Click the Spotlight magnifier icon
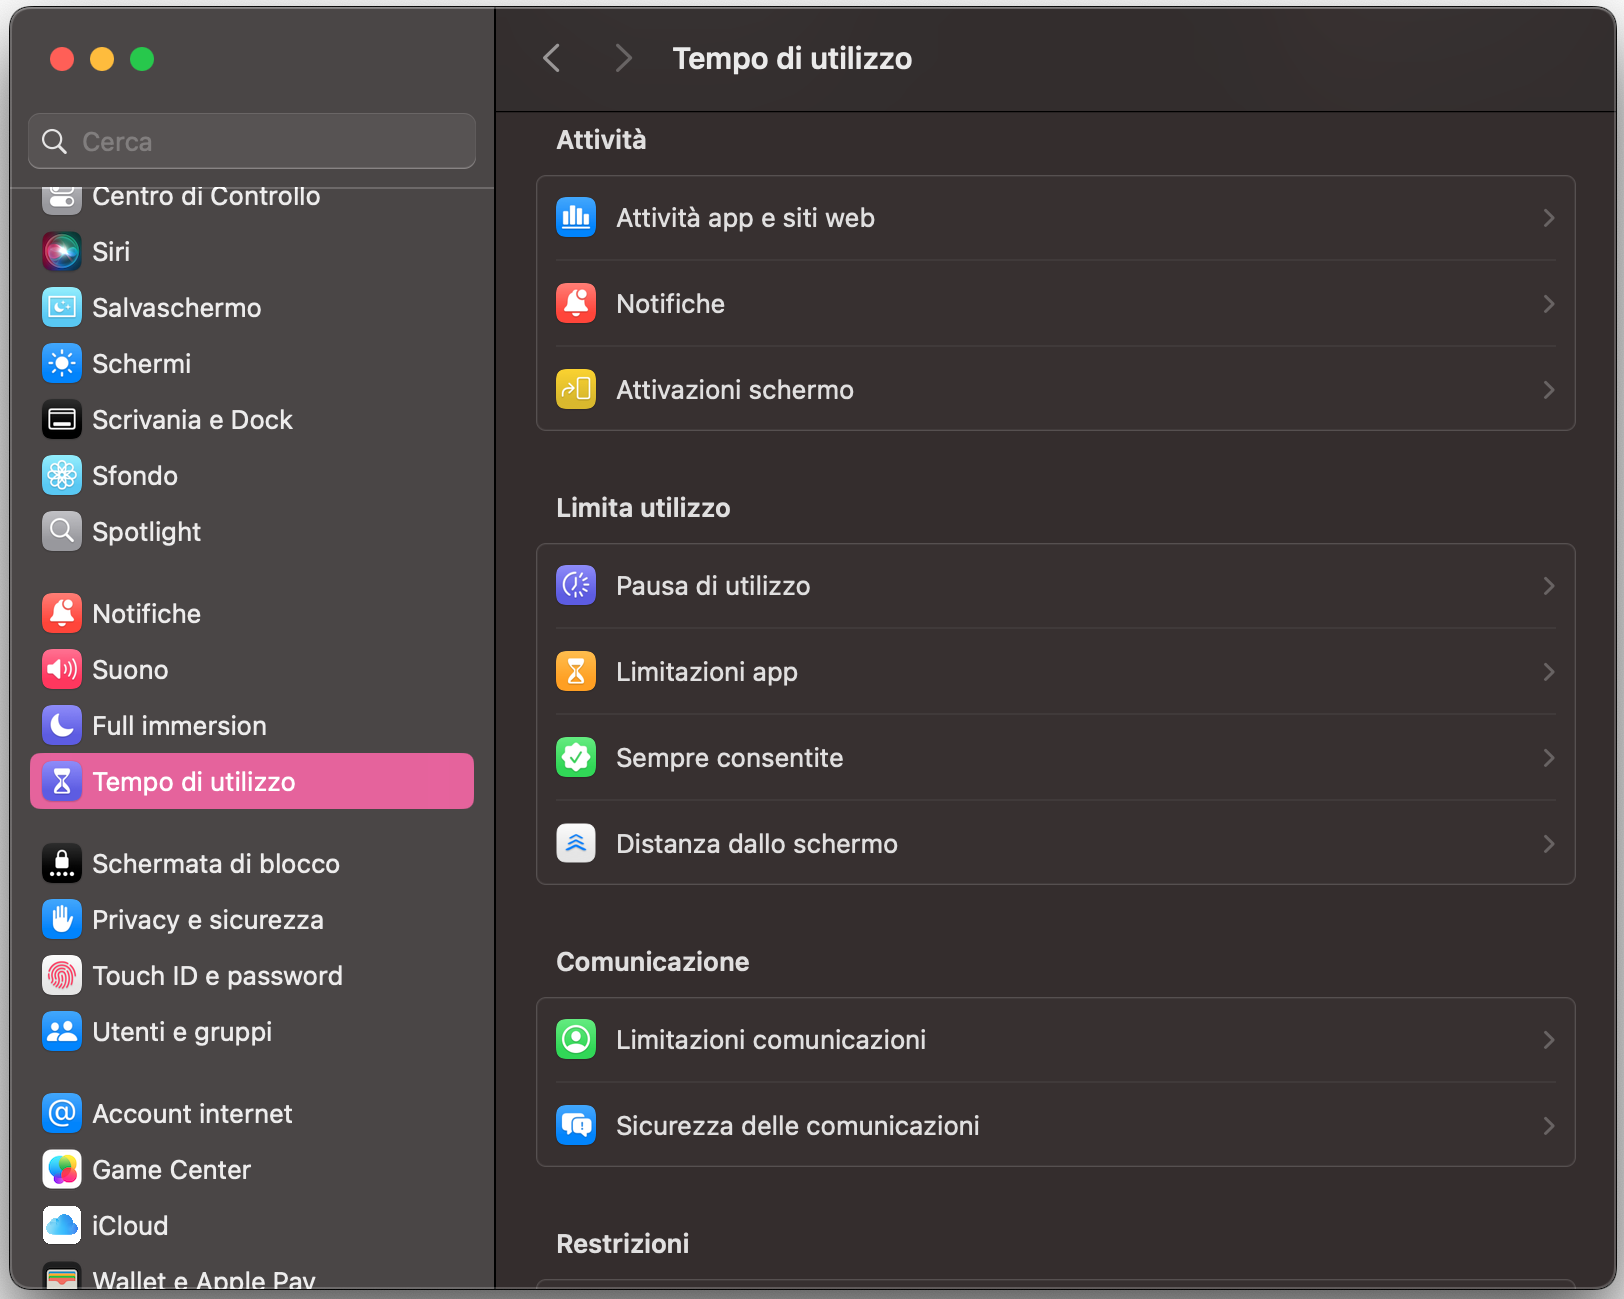This screenshot has height=1299, width=1624. (61, 531)
